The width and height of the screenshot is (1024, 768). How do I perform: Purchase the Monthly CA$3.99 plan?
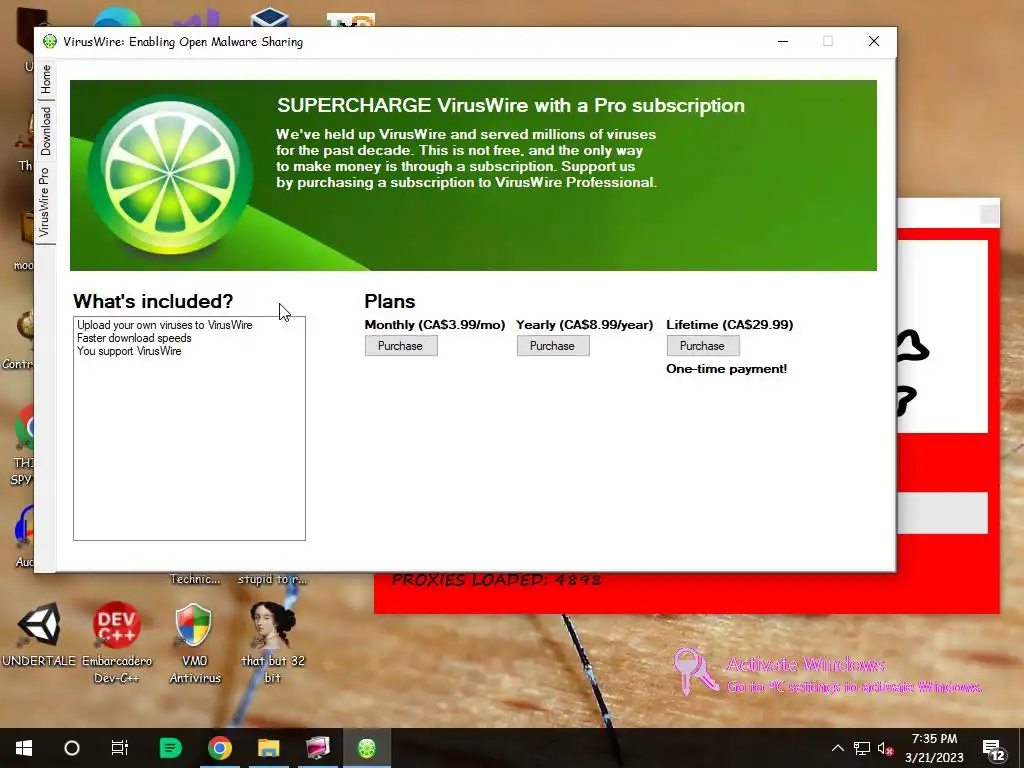[x=401, y=345]
